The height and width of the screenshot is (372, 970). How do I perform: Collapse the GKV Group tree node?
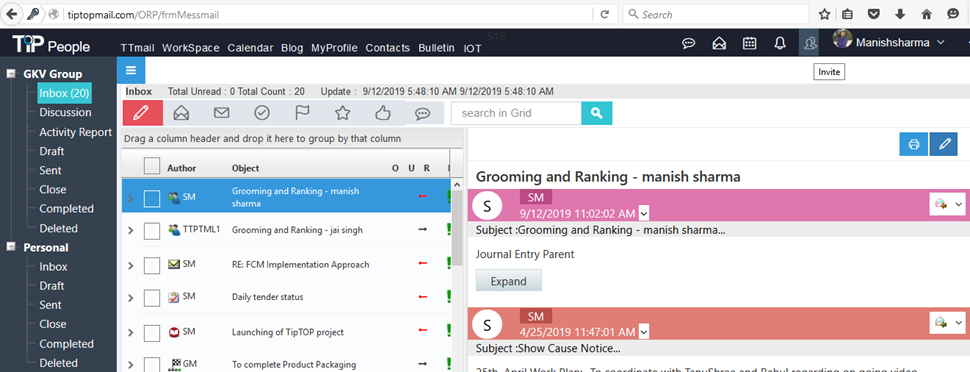pyautogui.click(x=11, y=74)
